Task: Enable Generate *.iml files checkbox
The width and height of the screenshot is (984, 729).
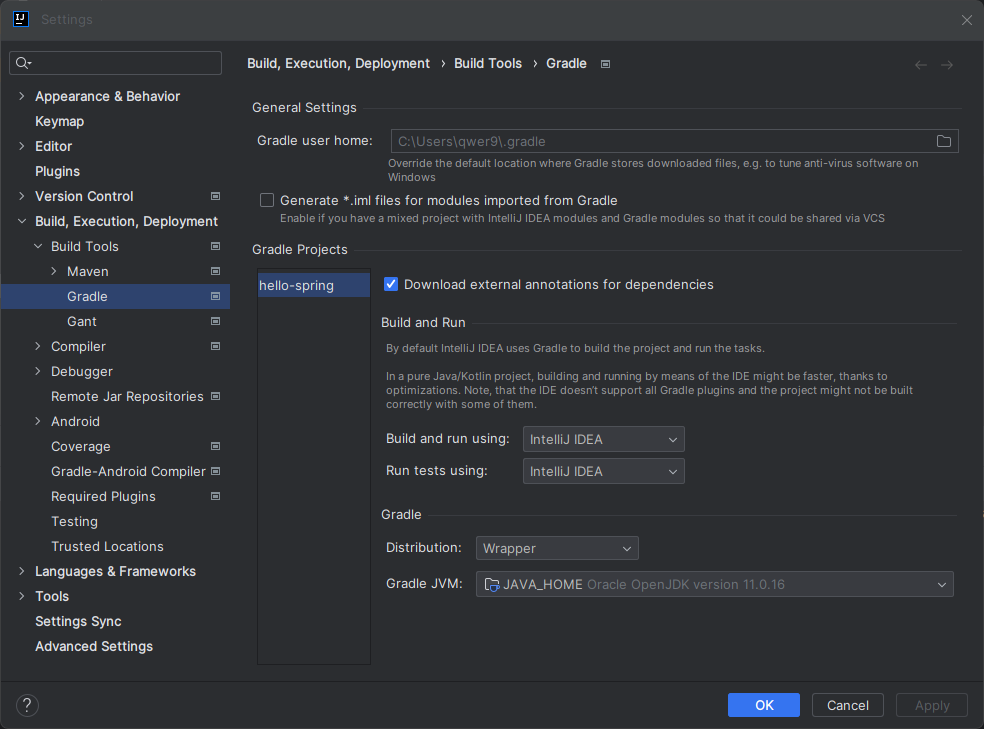Action: (267, 200)
